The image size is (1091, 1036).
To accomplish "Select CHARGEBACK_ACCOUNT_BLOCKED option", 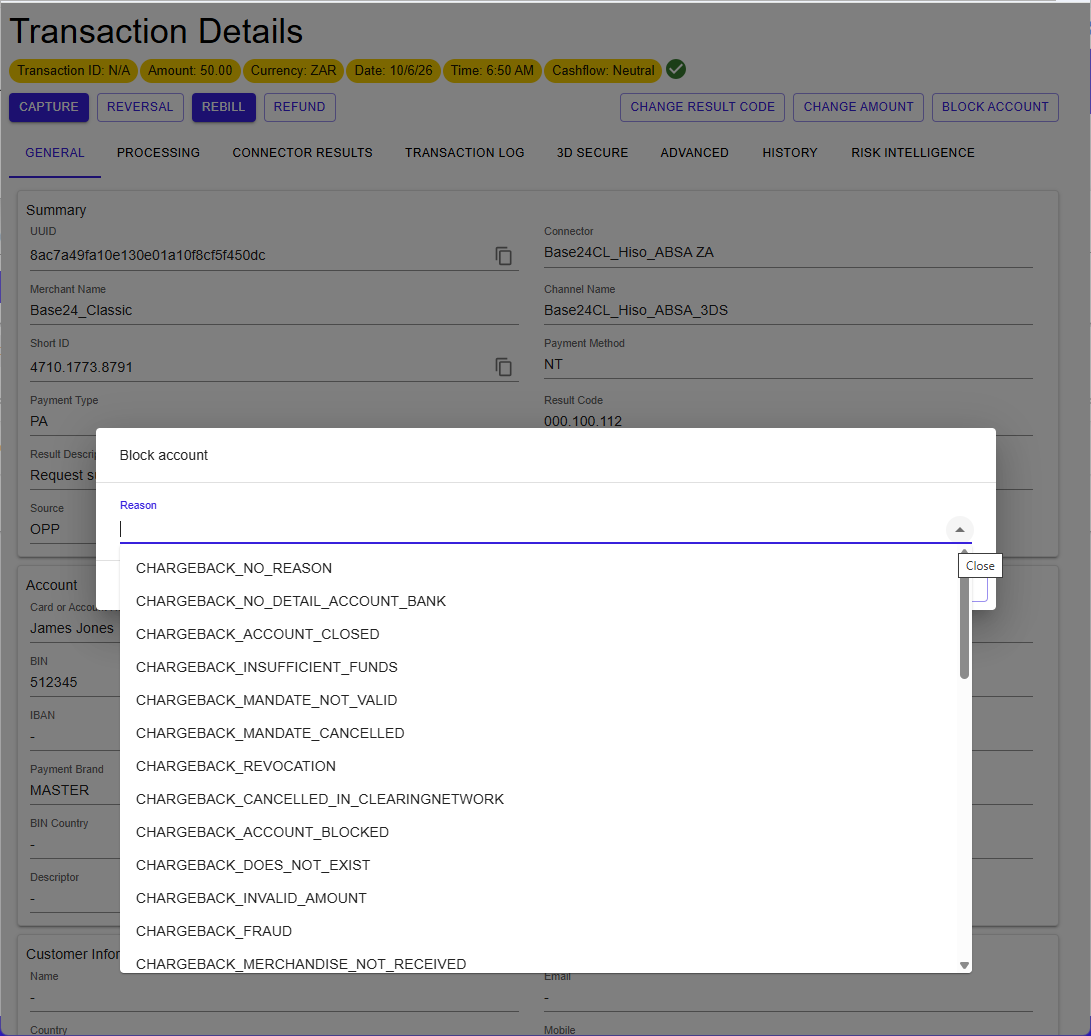I will (x=546, y=832).
